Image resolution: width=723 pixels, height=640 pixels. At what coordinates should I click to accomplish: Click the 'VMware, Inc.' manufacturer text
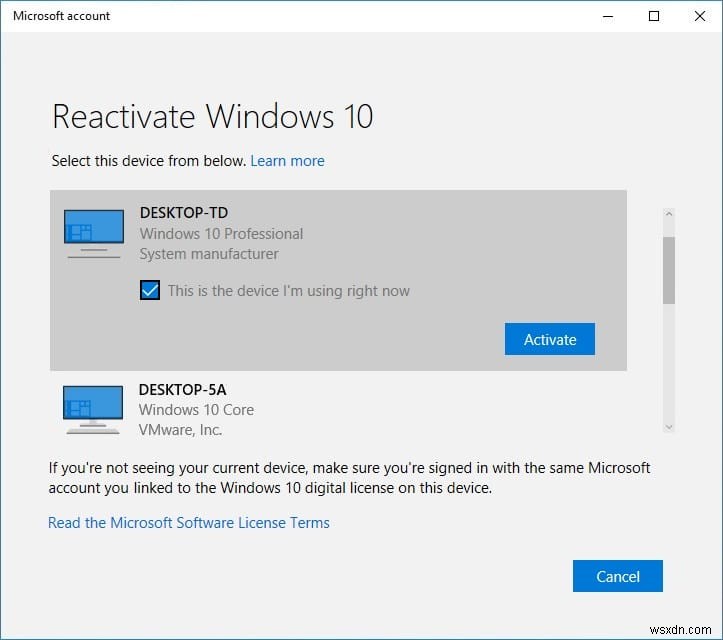[x=180, y=430]
